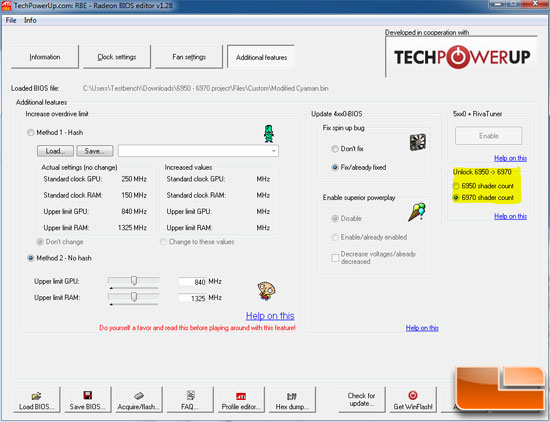
Task: Click the TechPowerUp logo banner
Action: pyautogui.click(x=461, y=56)
